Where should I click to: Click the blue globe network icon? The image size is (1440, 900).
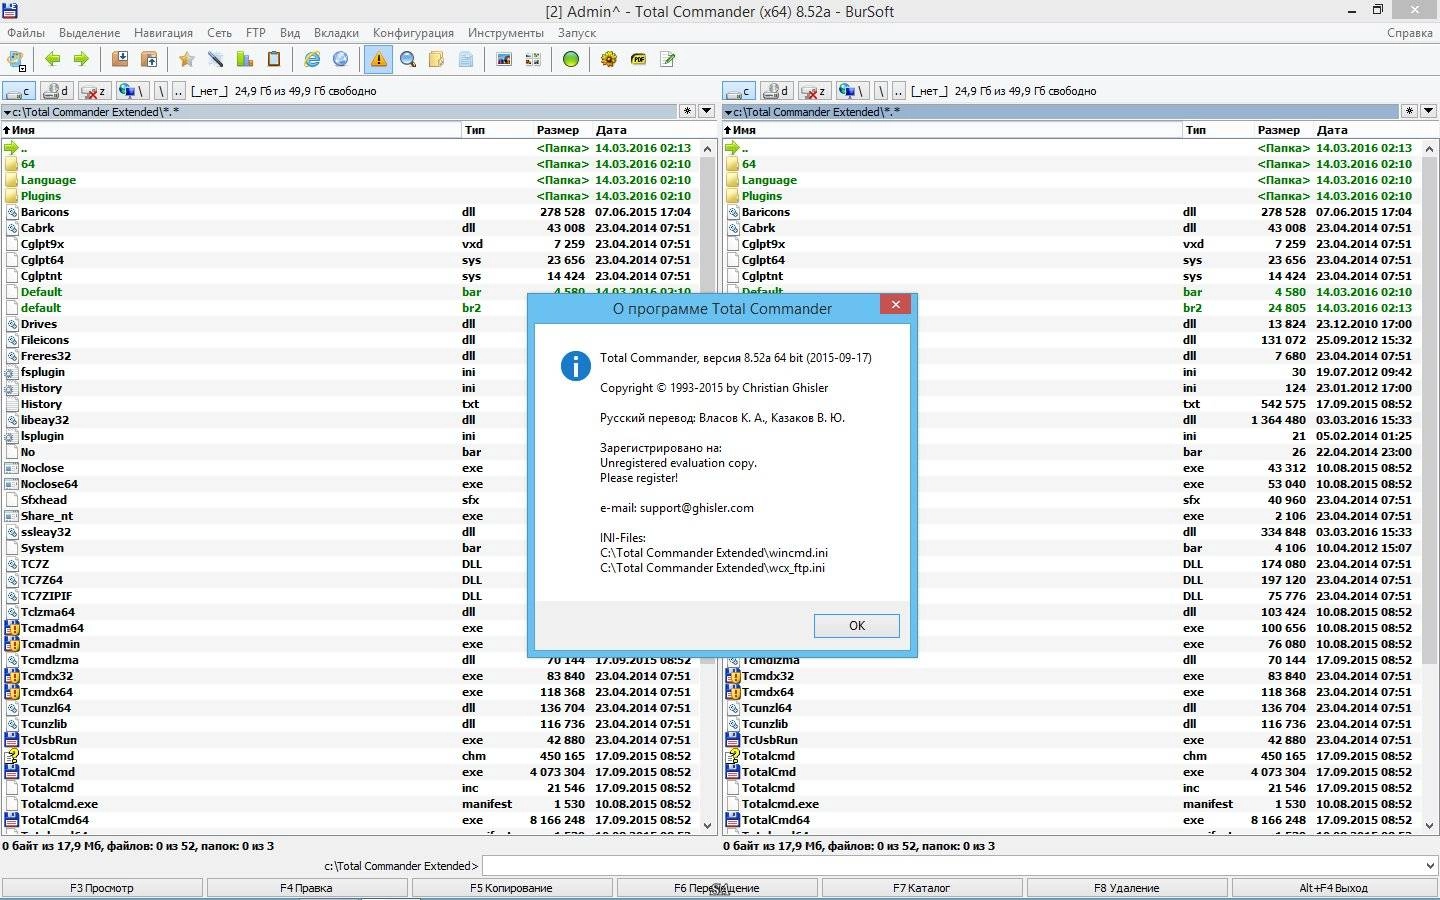click(x=341, y=59)
